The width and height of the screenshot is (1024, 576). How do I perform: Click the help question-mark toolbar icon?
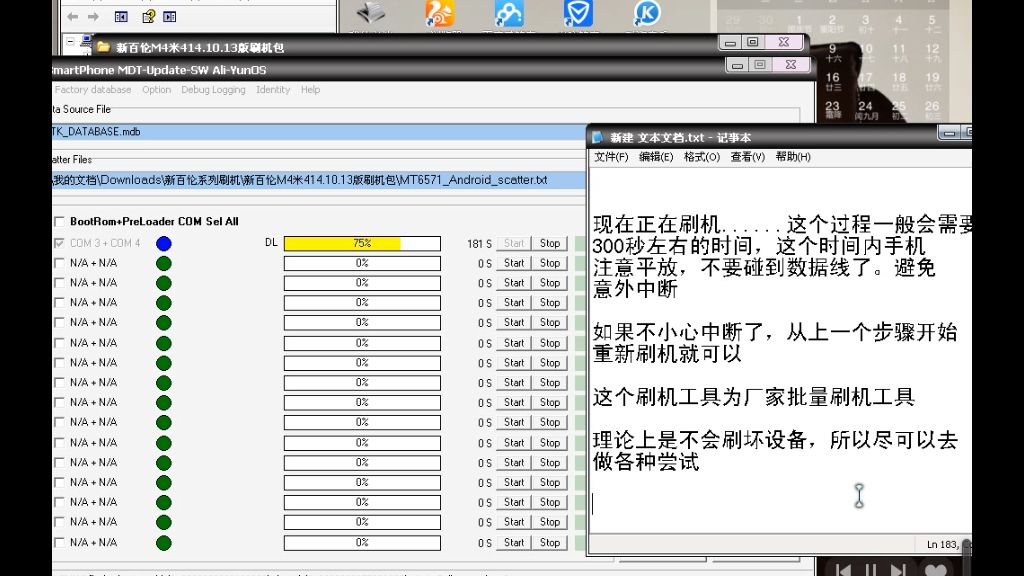[149, 16]
